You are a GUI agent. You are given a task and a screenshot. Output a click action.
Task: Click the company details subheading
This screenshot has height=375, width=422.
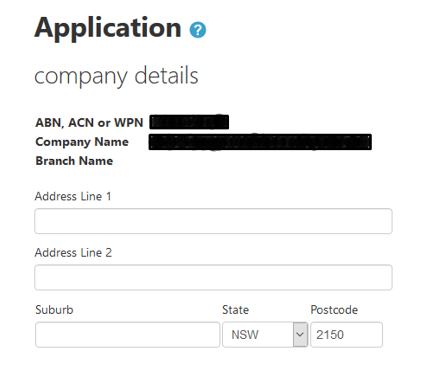pyautogui.click(x=116, y=76)
